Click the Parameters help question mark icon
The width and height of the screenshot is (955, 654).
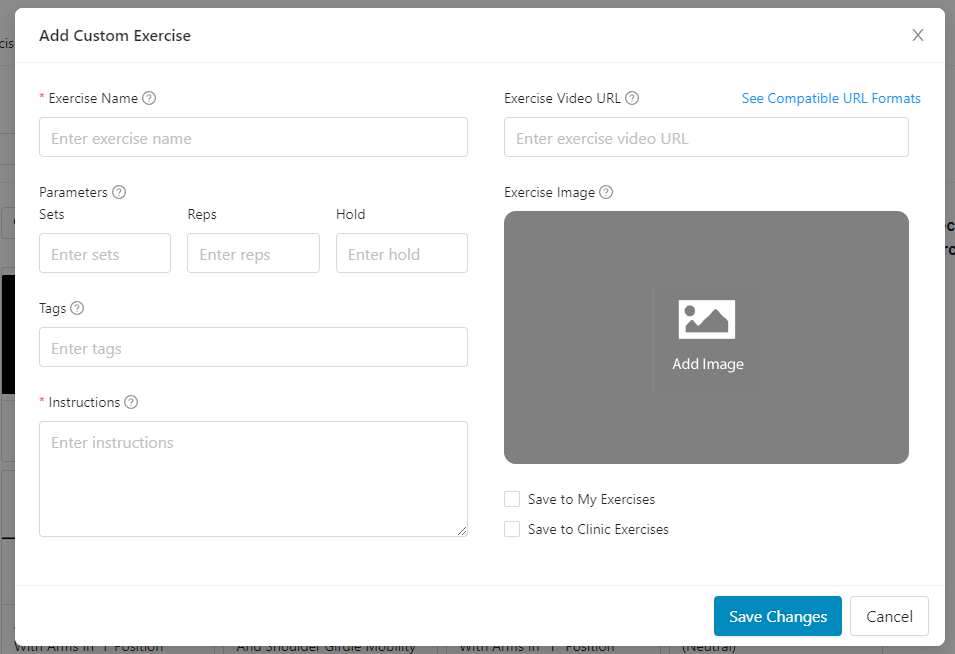coord(119,192)
